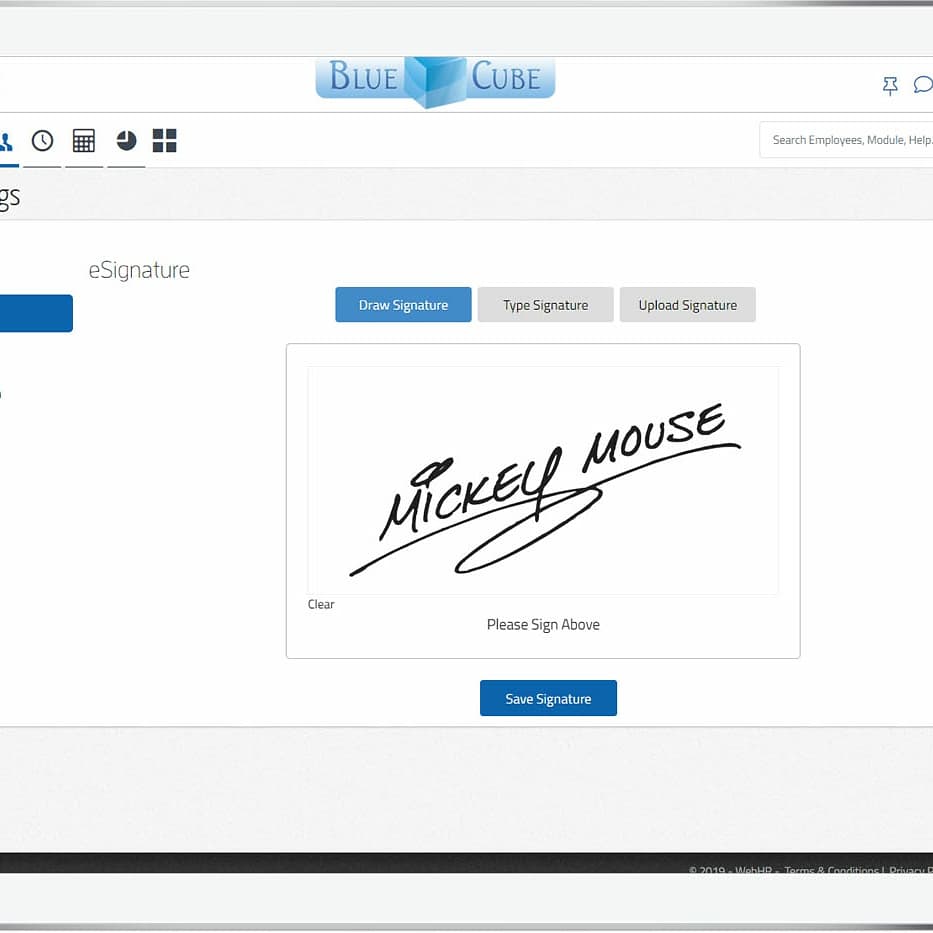Viewport: 933px width, 933px height.
Task: Click the blue sidebar button left of eSignature
Action: 36,313
